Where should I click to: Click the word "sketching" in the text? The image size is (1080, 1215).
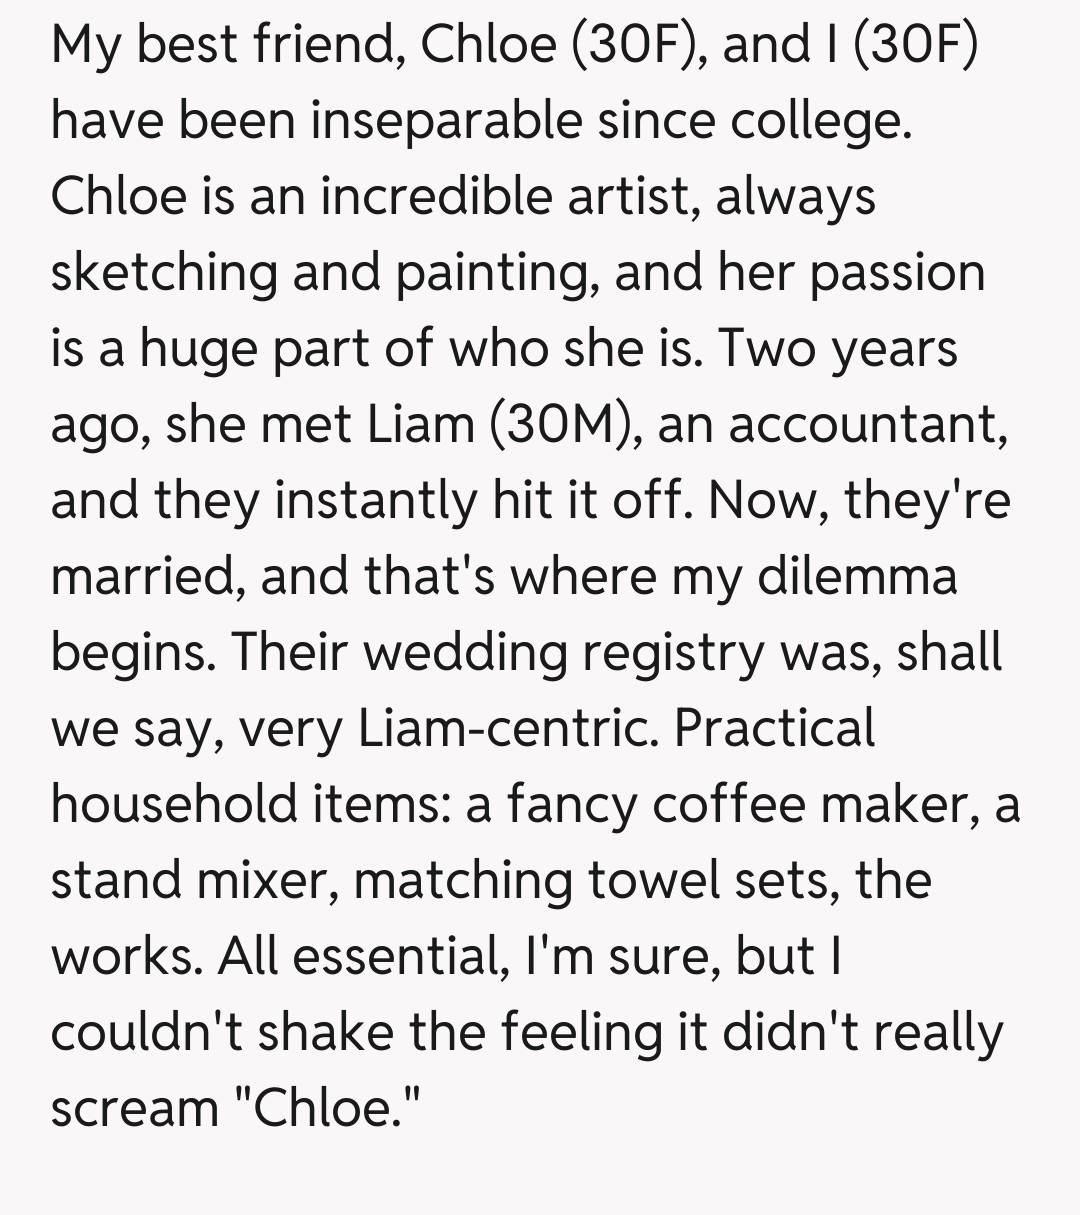(164, 272)
